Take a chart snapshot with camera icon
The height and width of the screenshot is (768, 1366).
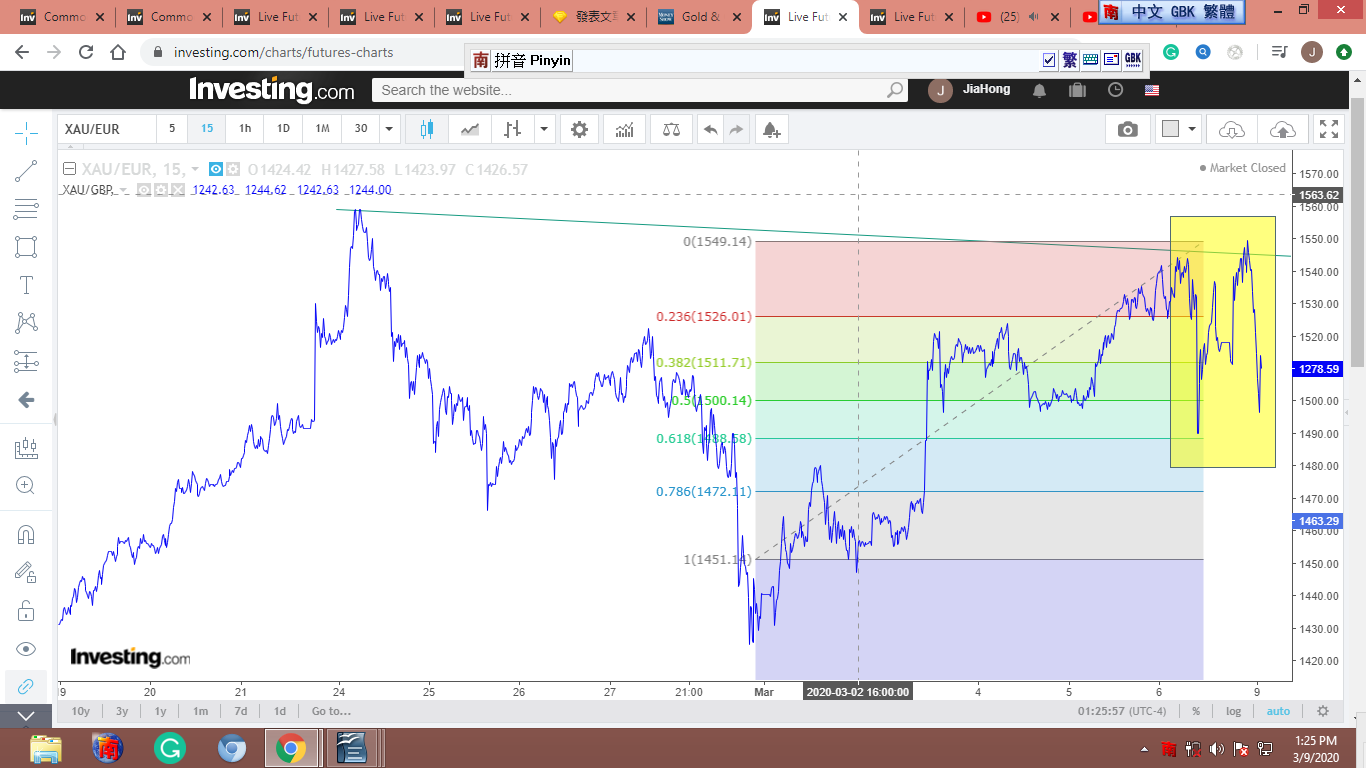click(1127, 129)
